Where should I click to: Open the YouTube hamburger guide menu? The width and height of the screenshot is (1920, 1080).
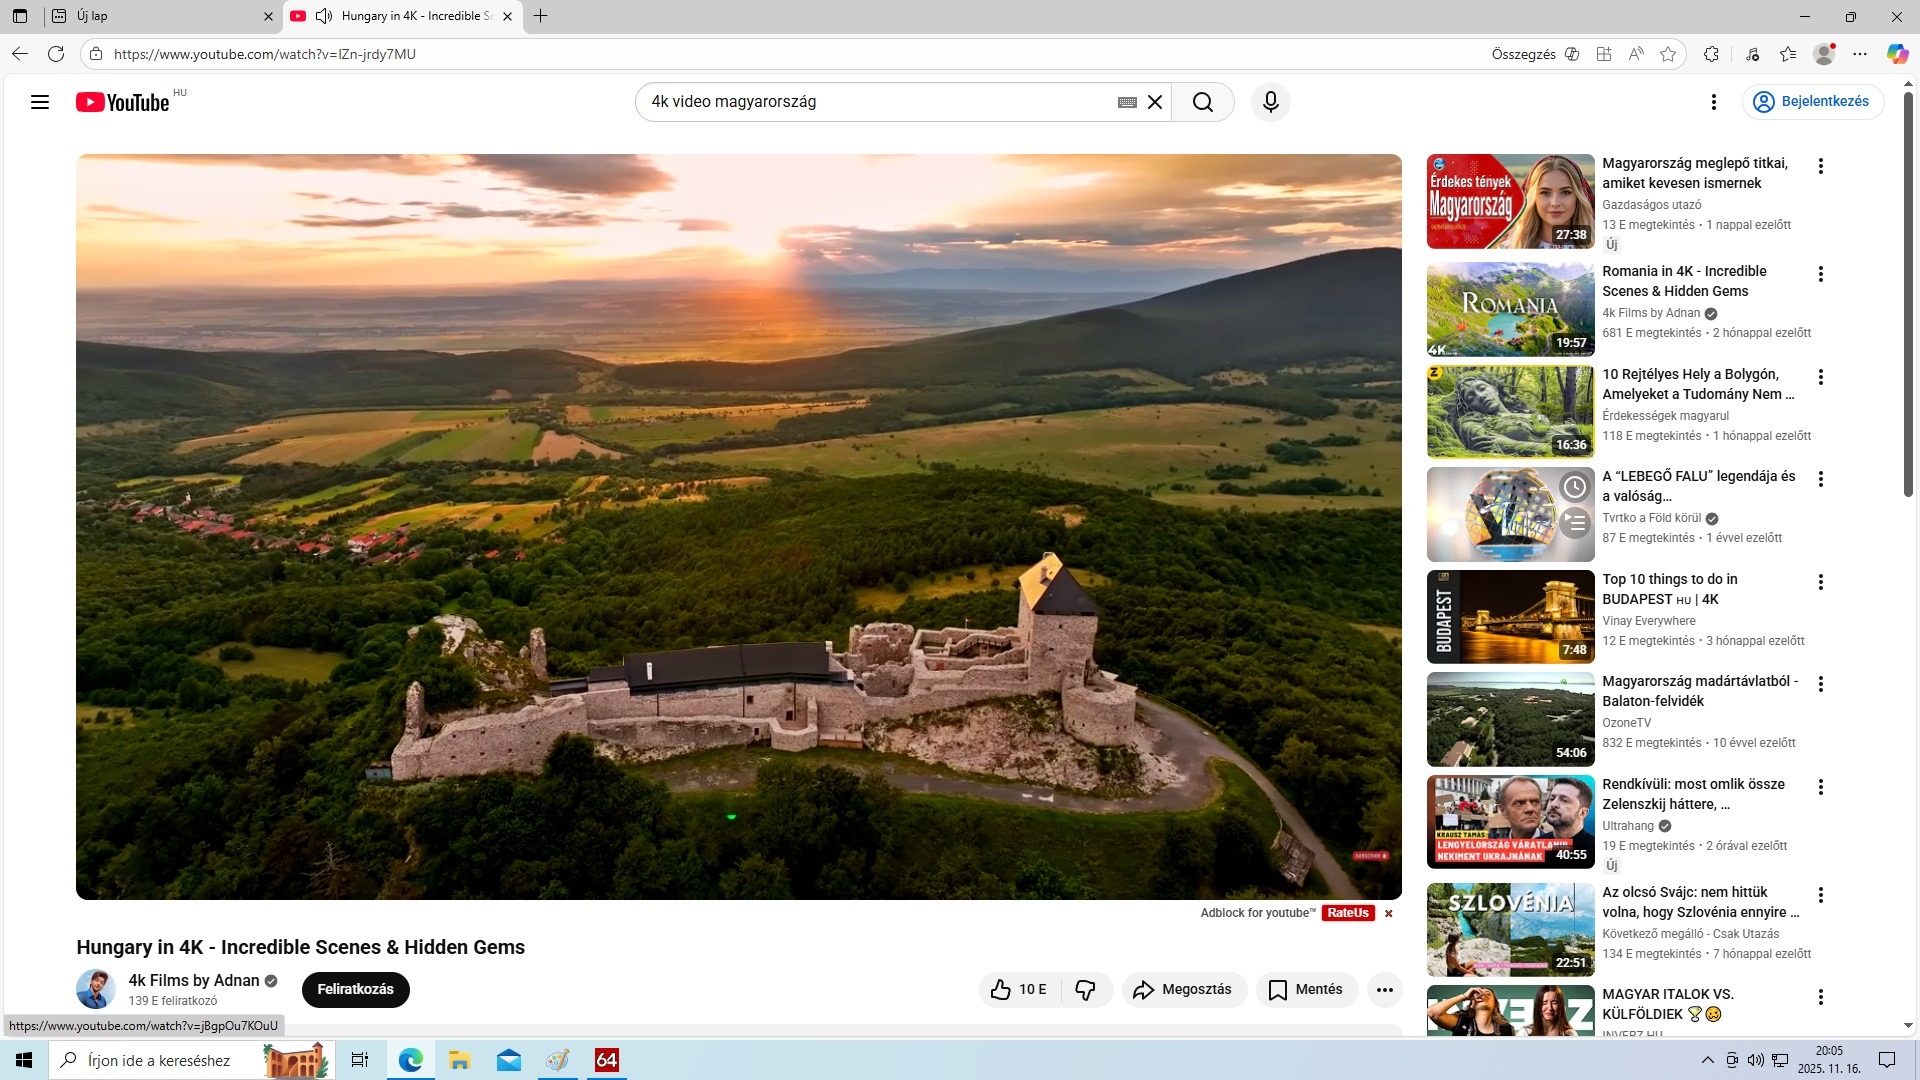coord(40,102)
